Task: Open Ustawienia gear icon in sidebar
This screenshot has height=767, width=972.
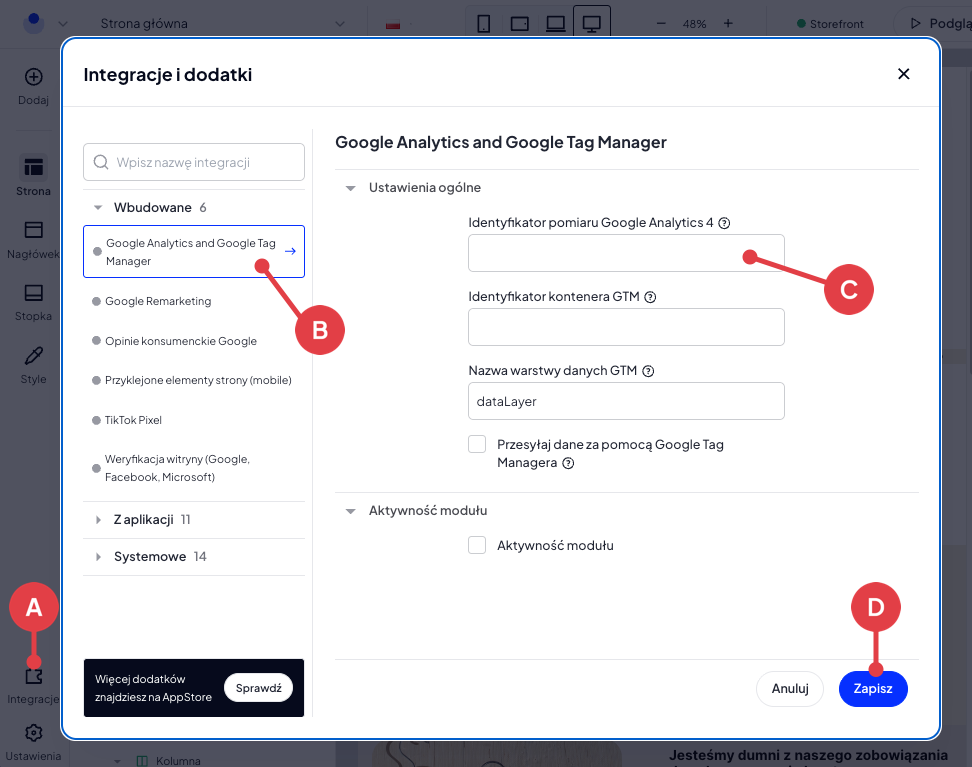Action: point(33,733)
